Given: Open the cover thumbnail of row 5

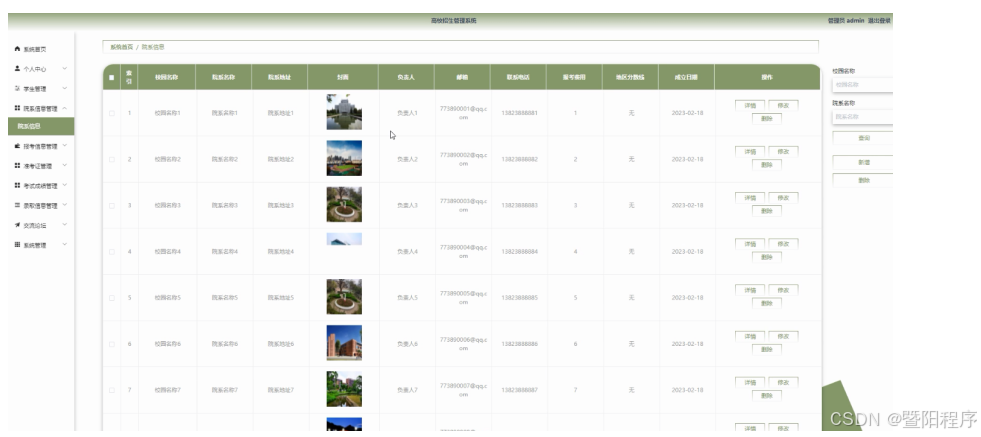Looking at the screenshot, I should pyautogui.click(x=344, y=297).
